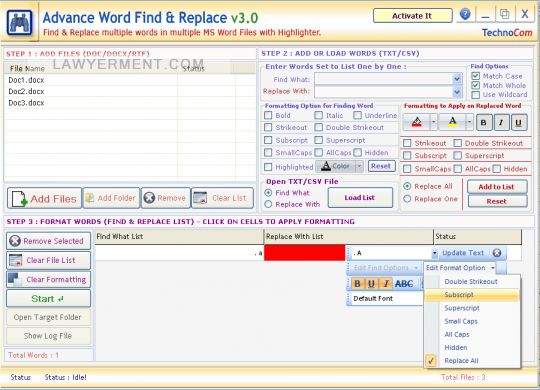Select Doc2.docx in file list

(27, 91)
